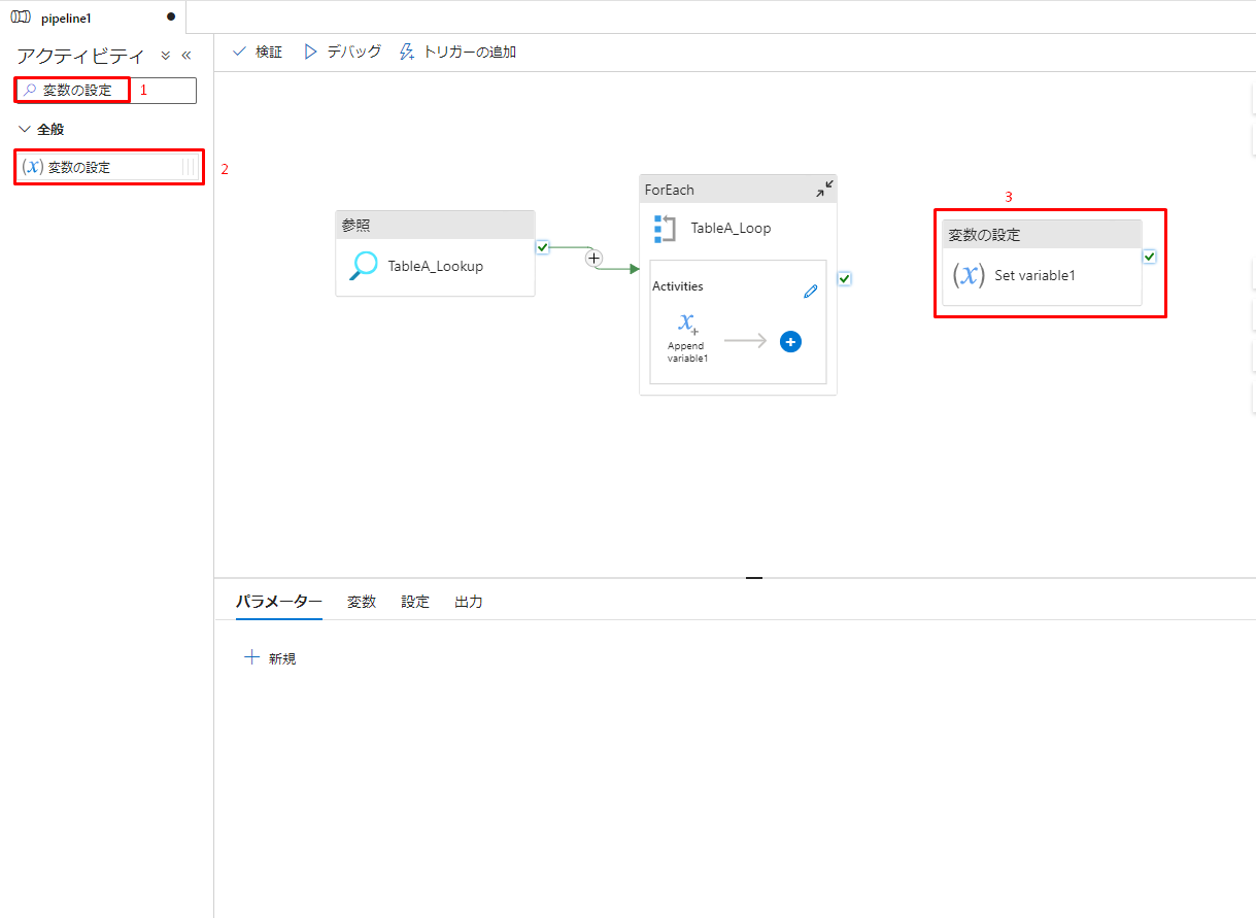Collapse the 全般 category
The image size is (1256, 918).
tap(25, 129)
